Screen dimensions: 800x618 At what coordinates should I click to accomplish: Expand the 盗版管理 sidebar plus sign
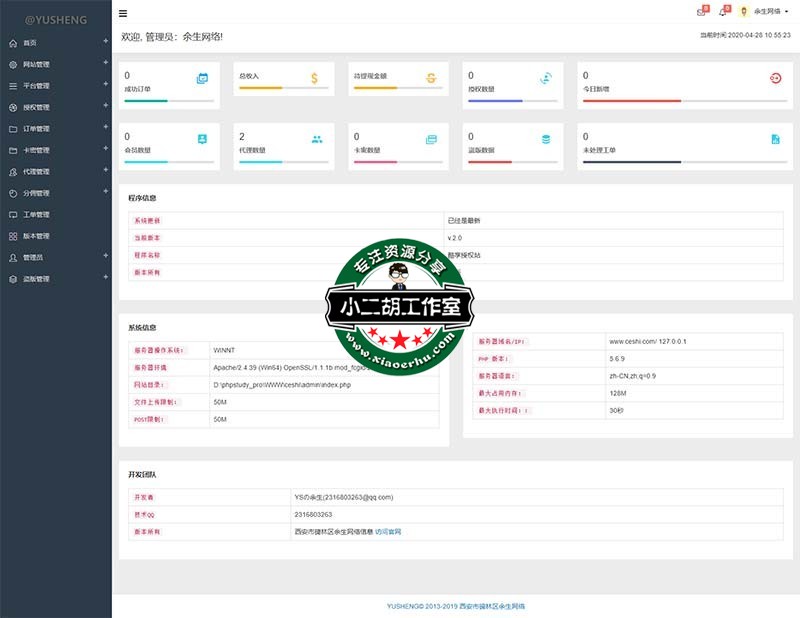coord(105,278)
